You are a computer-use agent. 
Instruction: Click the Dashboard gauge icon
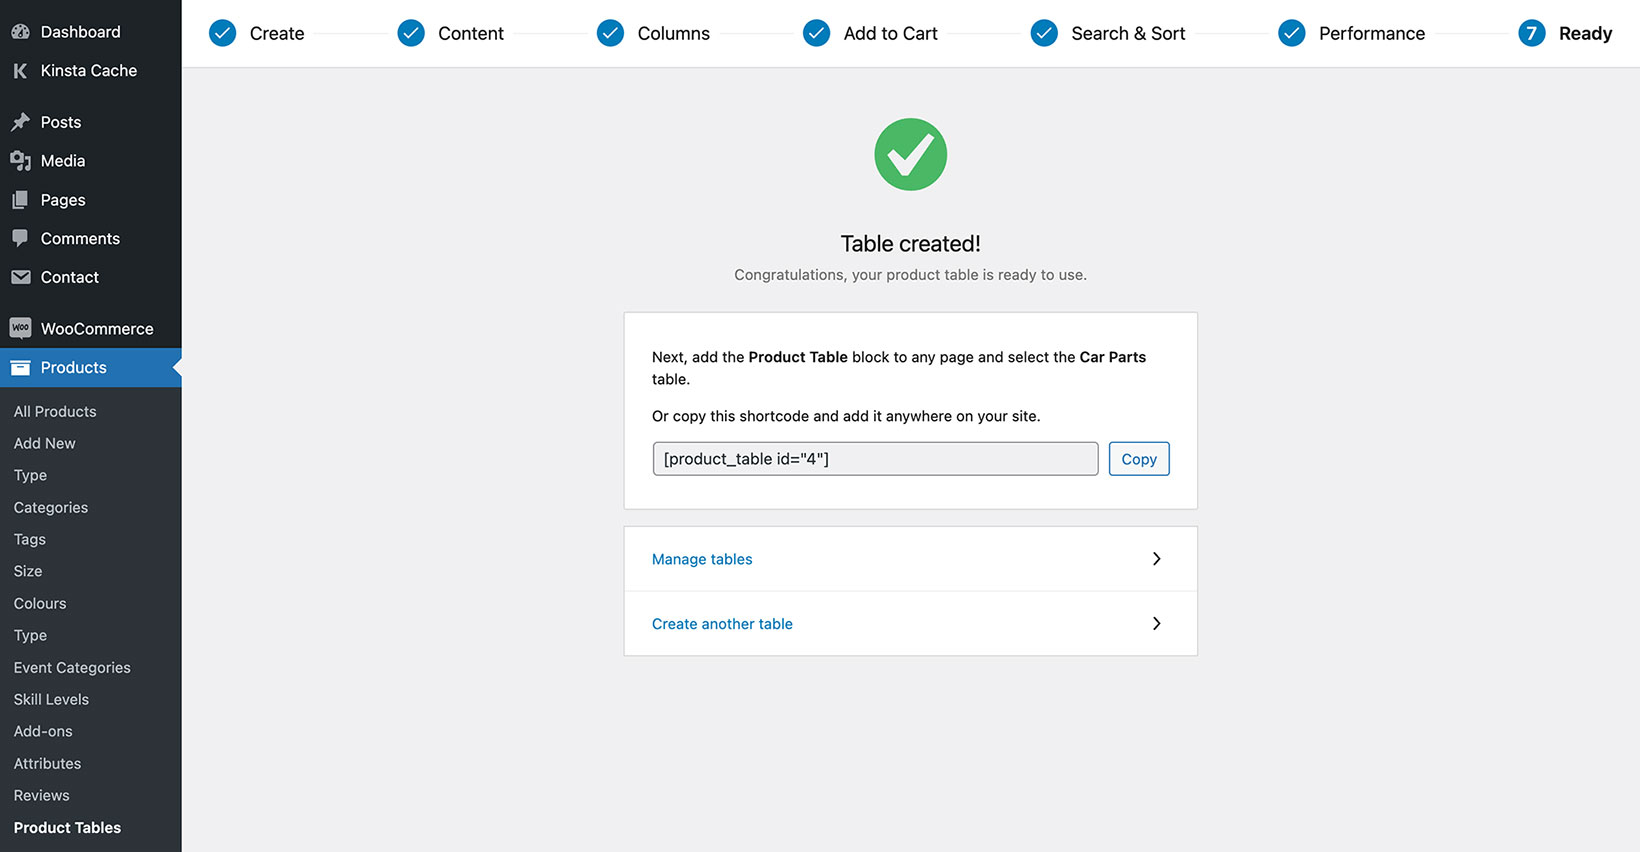pyautogui.click(x=20, y=32)
